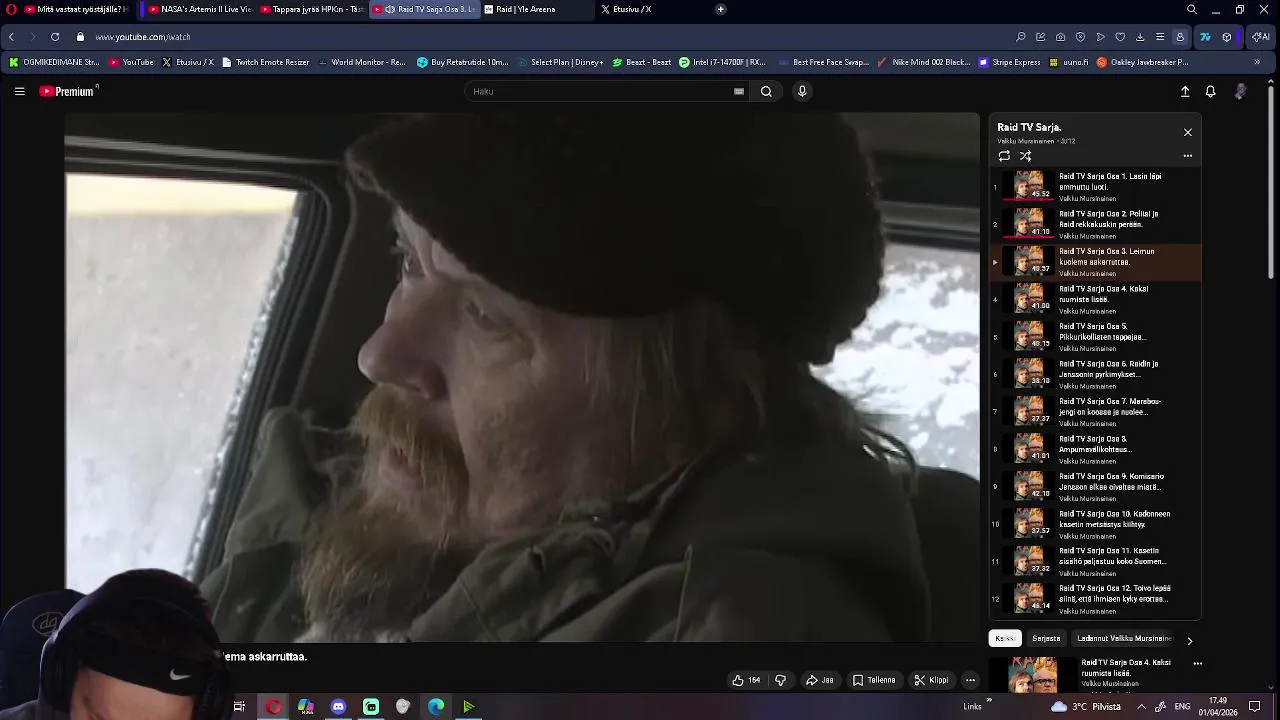Play Raid TV Sarja Osa 2 from playlist
This screenshot has width=1280, height=720.
1095,224
